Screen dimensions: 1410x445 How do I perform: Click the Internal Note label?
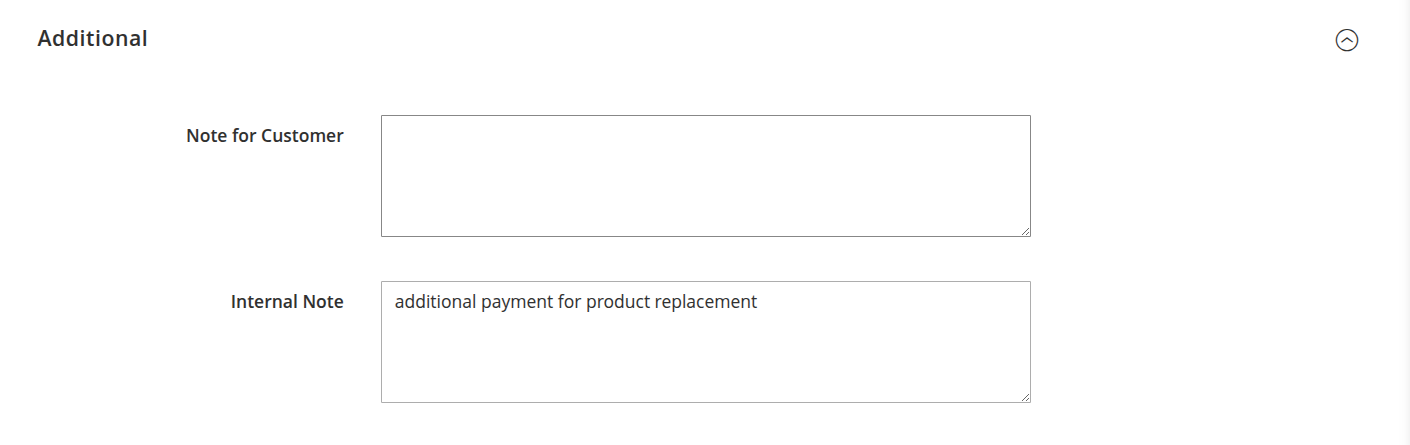[287, 302]
